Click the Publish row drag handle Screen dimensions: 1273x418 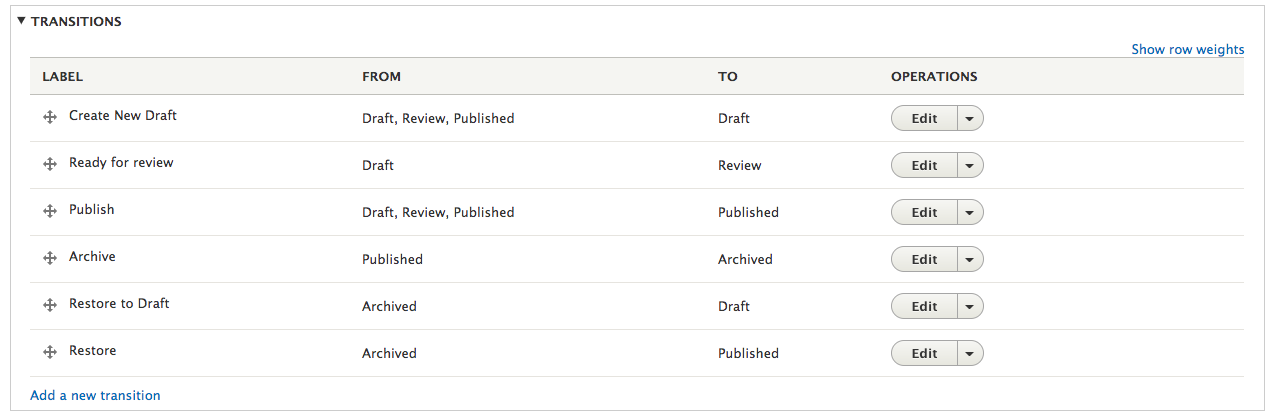pos(49,211)
